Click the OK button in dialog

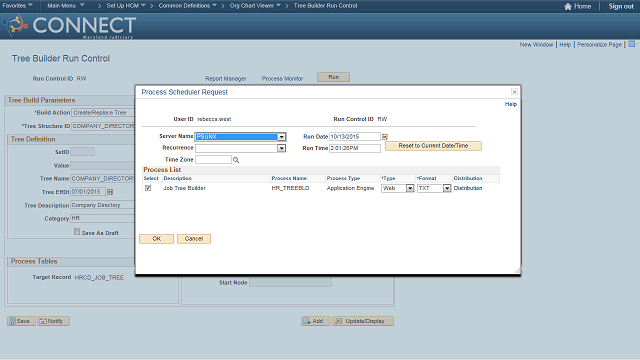coord(156,239)
